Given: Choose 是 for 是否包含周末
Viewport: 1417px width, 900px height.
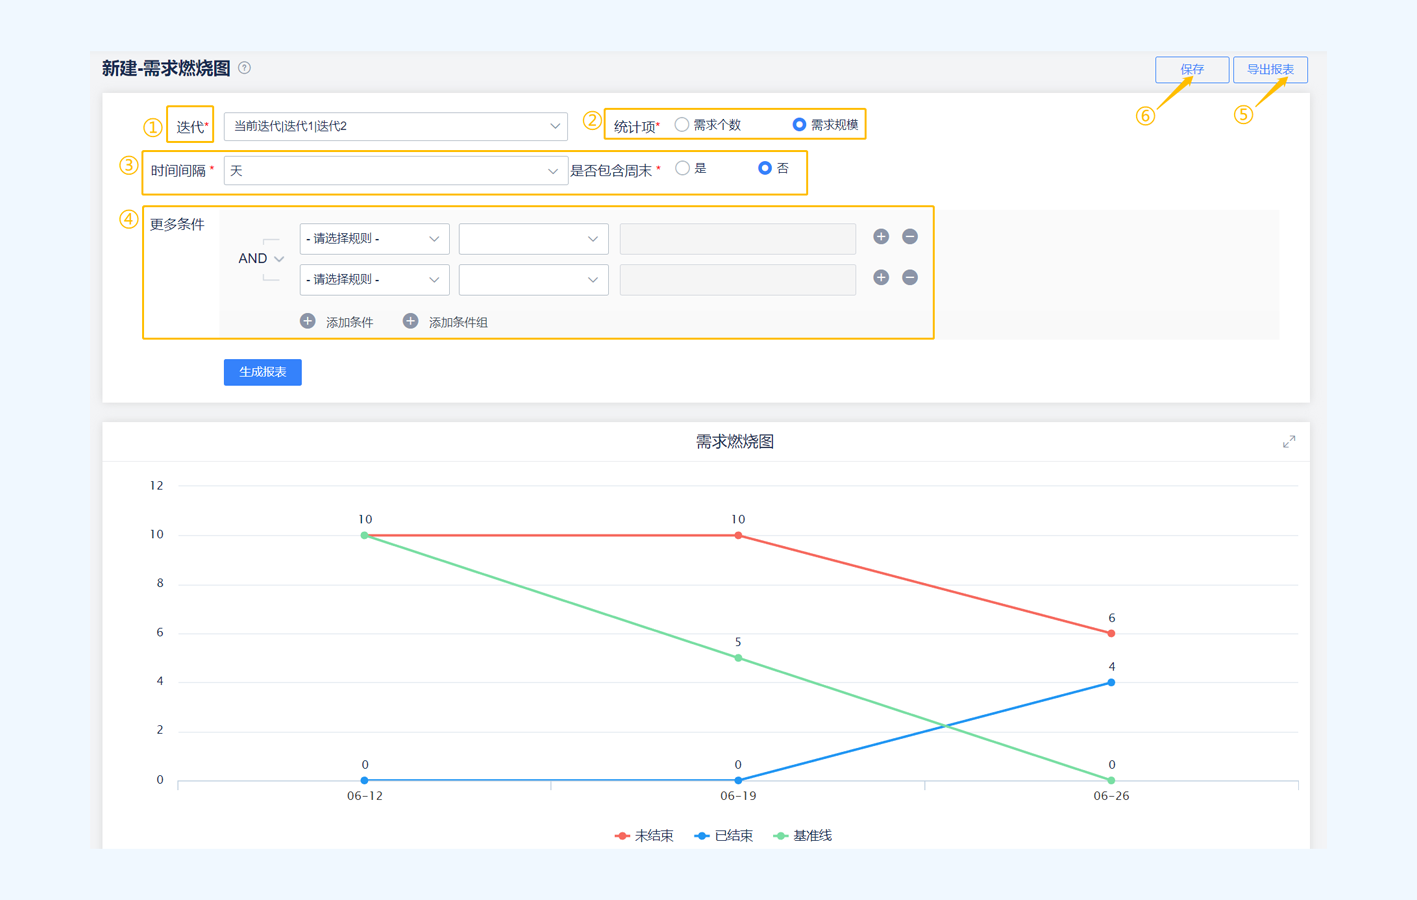Looking at the screenshot, I should (x=682, y=168).
